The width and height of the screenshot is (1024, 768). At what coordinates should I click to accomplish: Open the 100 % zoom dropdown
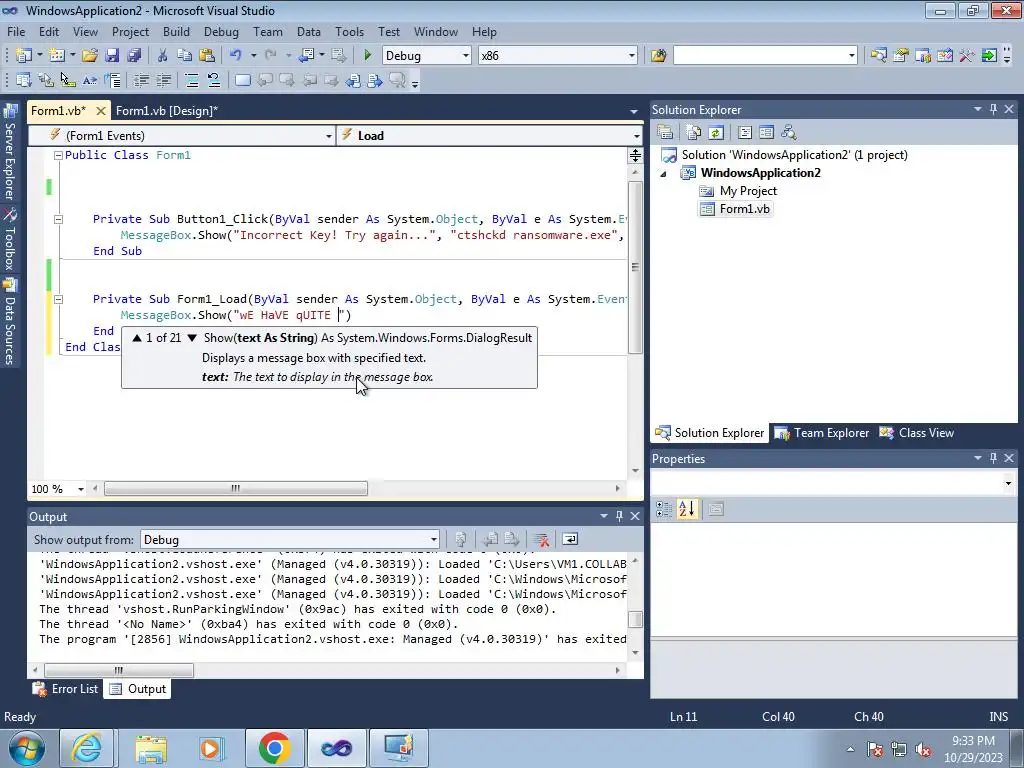(80, 488)
